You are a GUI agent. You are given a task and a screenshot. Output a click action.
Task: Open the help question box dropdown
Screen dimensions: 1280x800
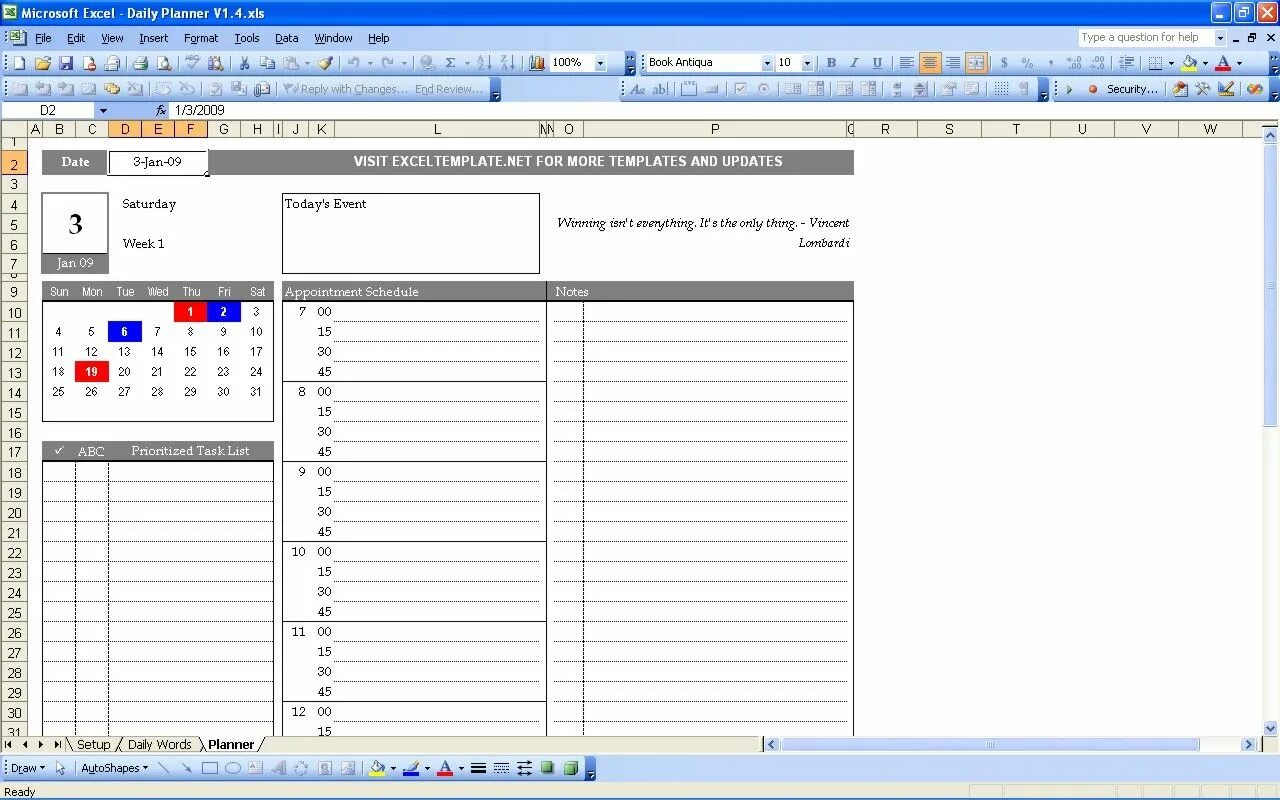[x=1220, y=38]
